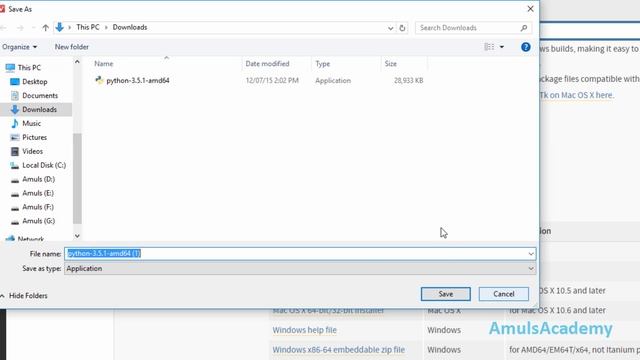Screen dimensions: 640x360
Task: Refresh the Downloads folder listing
Action: click(402, 28)
